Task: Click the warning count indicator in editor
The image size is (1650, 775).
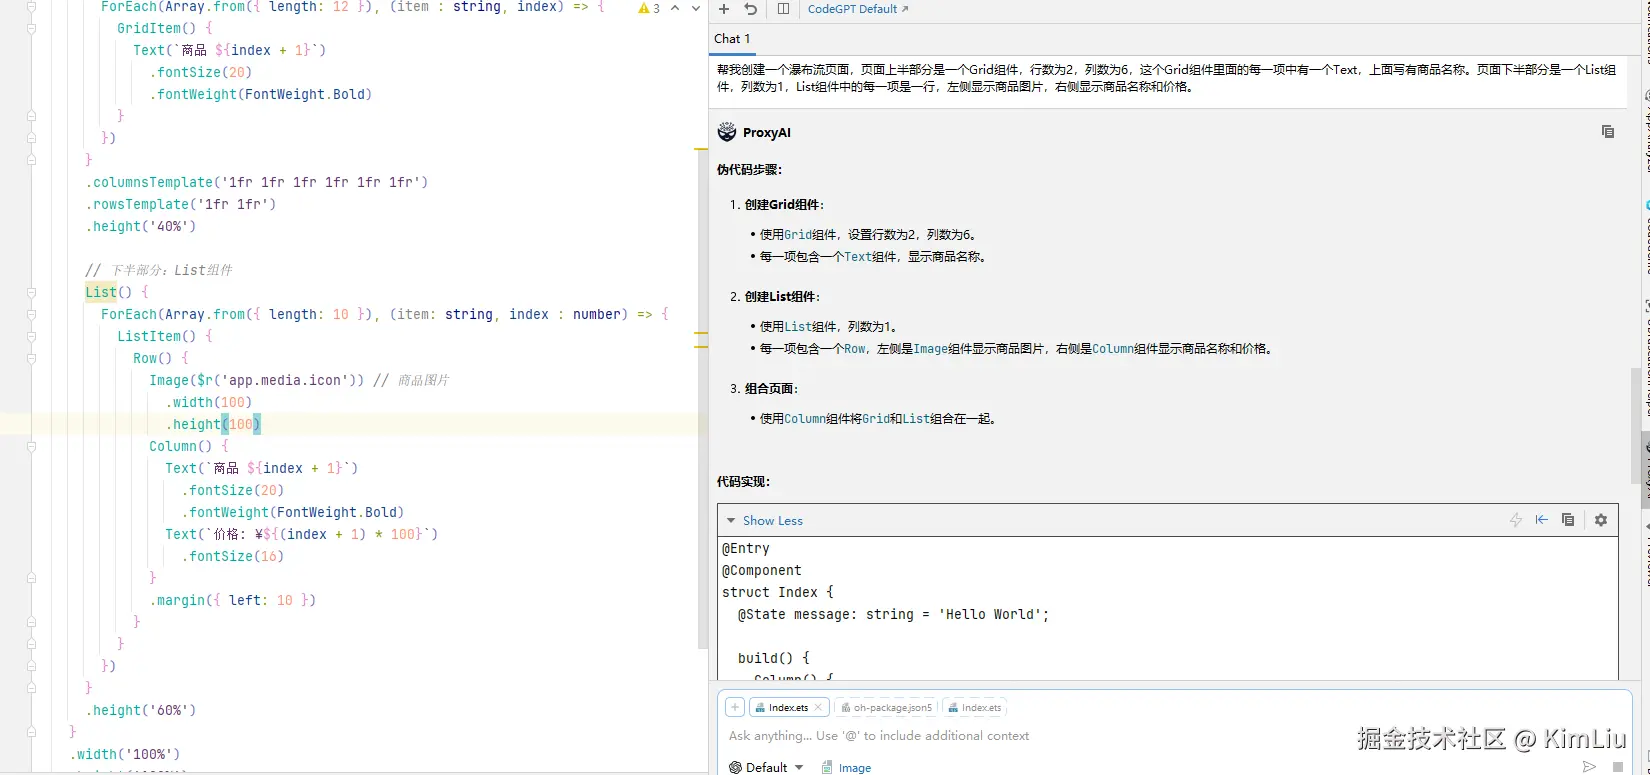Action: 649,8
